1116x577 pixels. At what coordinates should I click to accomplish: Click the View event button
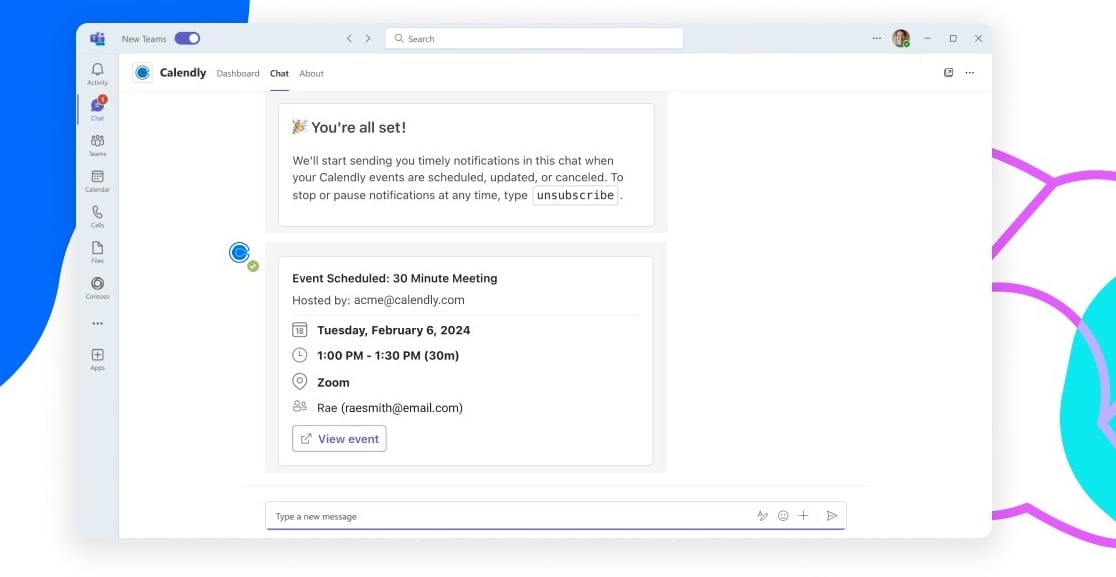point(339,438)
